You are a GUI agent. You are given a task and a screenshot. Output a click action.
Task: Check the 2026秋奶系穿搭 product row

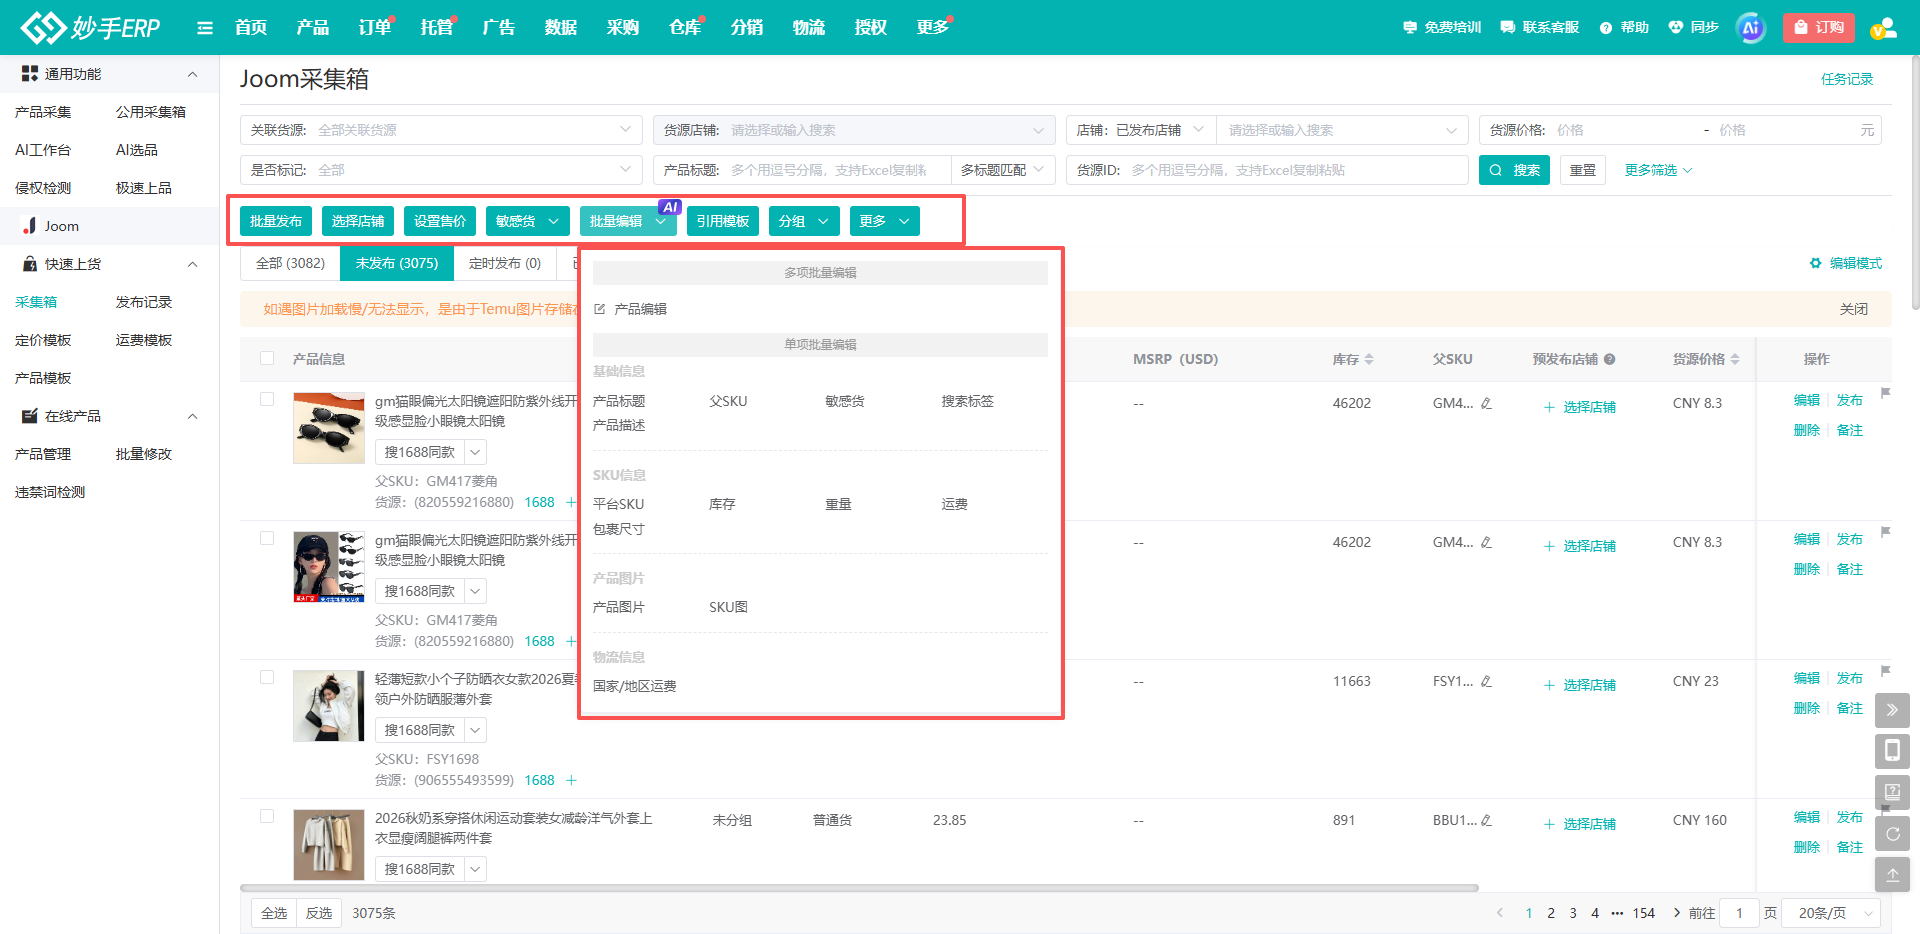pyautogui.click(x=267, y=816)
